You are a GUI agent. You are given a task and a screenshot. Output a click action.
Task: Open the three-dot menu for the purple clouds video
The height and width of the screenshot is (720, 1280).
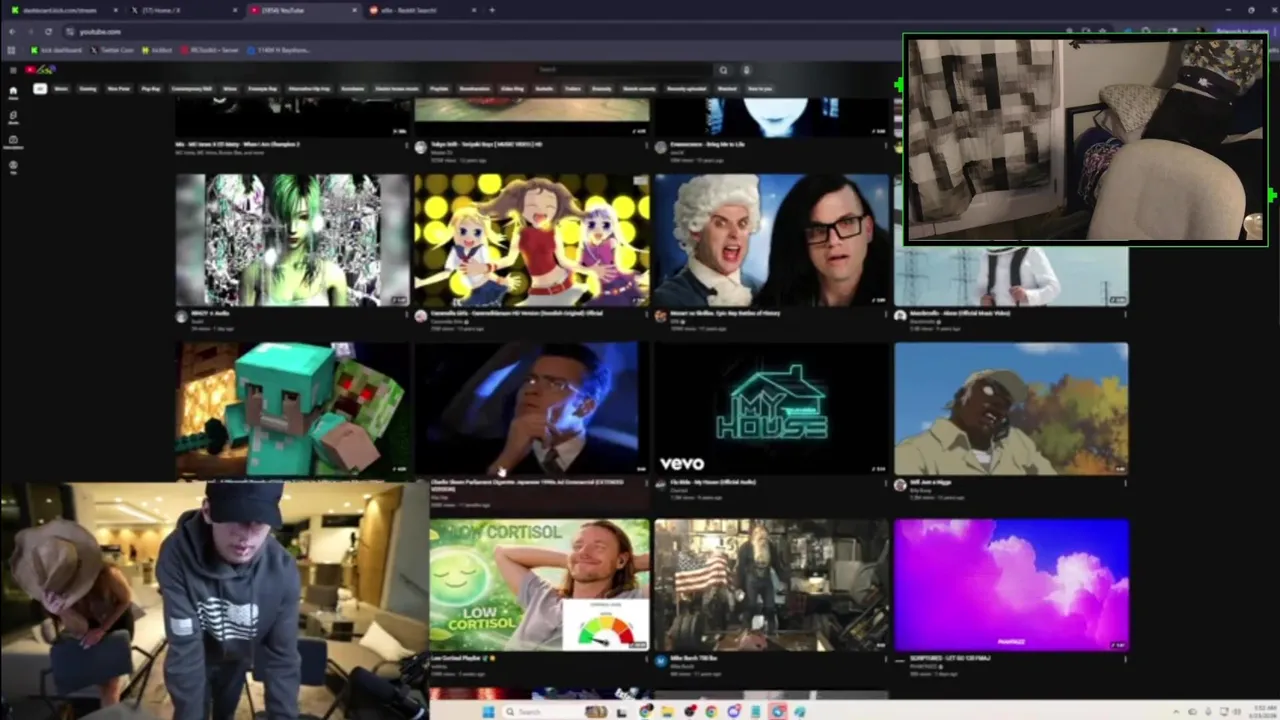[x=1125, y=659]
